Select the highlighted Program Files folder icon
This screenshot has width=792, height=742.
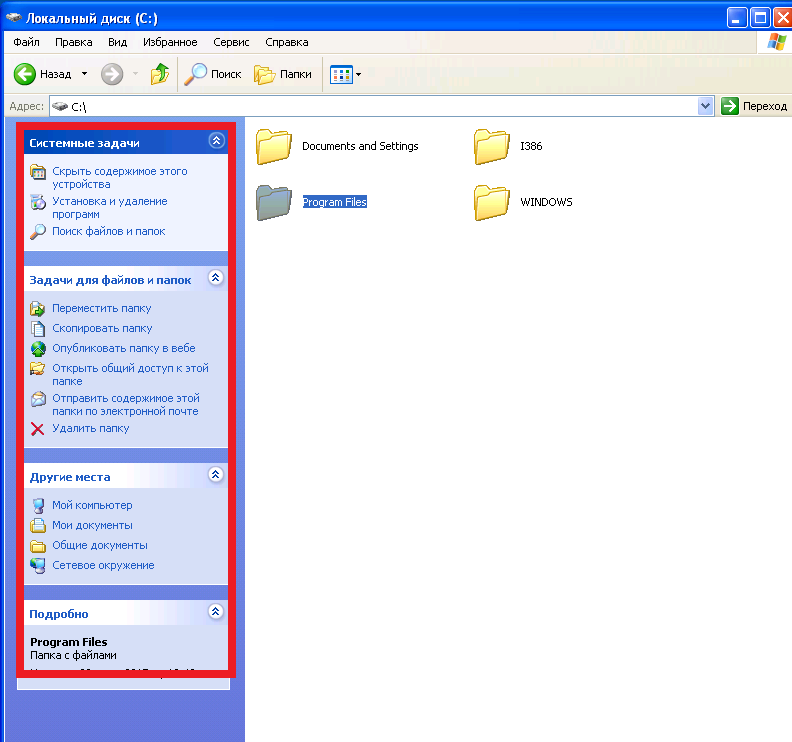274,202
